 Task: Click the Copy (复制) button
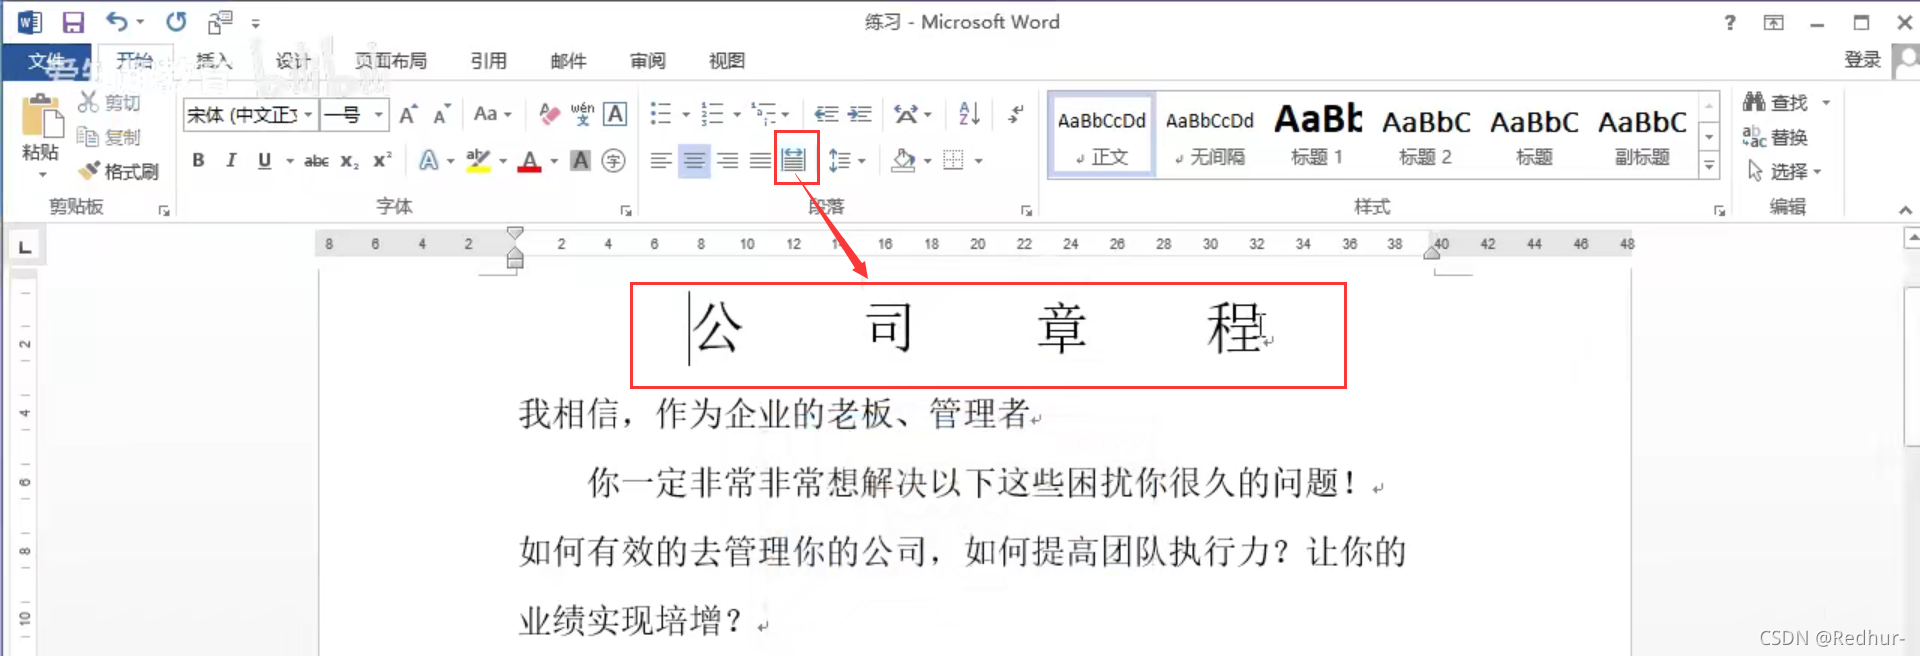pos(109,137)
